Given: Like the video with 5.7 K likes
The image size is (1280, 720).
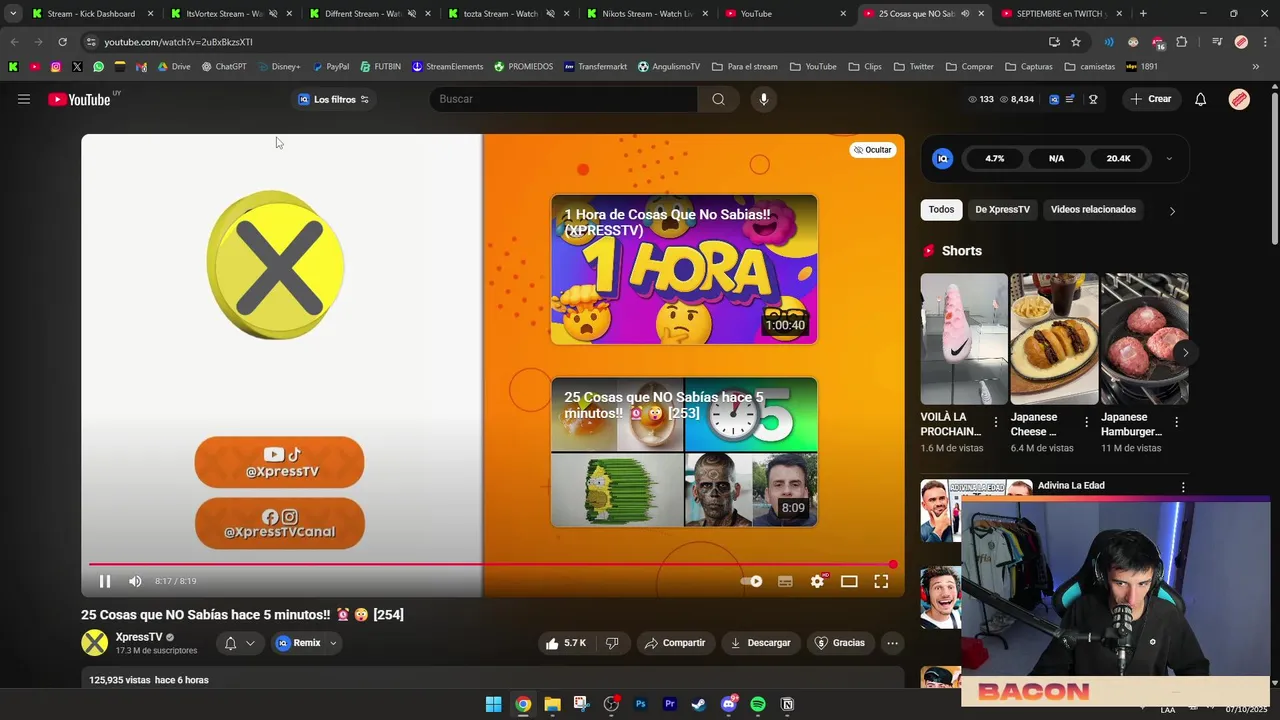Looking at the screenshot, I should pos(566,643).
